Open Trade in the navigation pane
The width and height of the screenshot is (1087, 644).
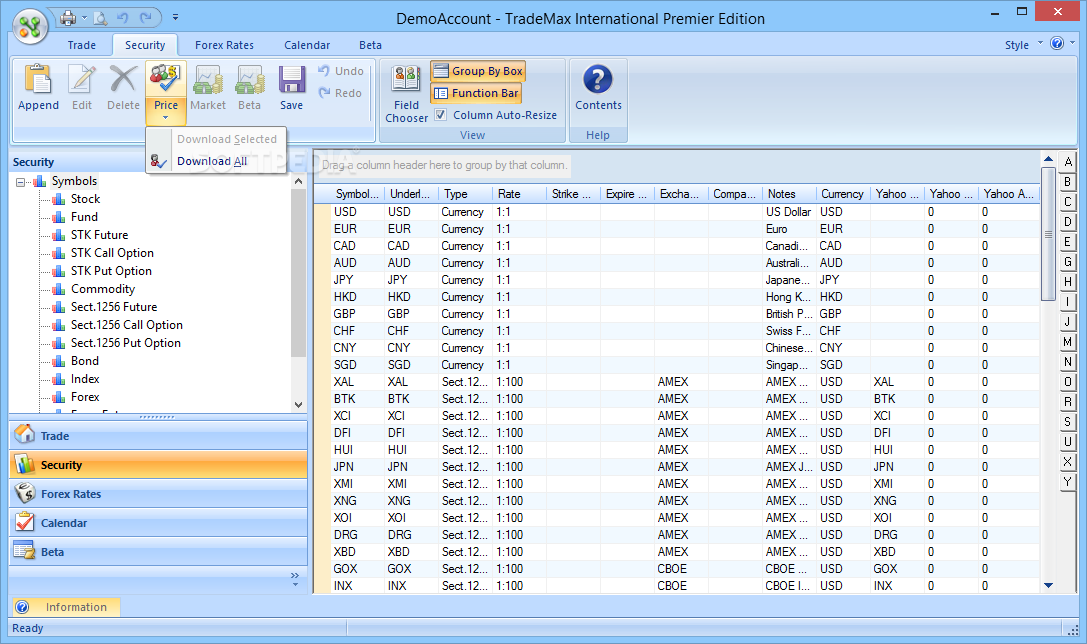pos(158,435)
